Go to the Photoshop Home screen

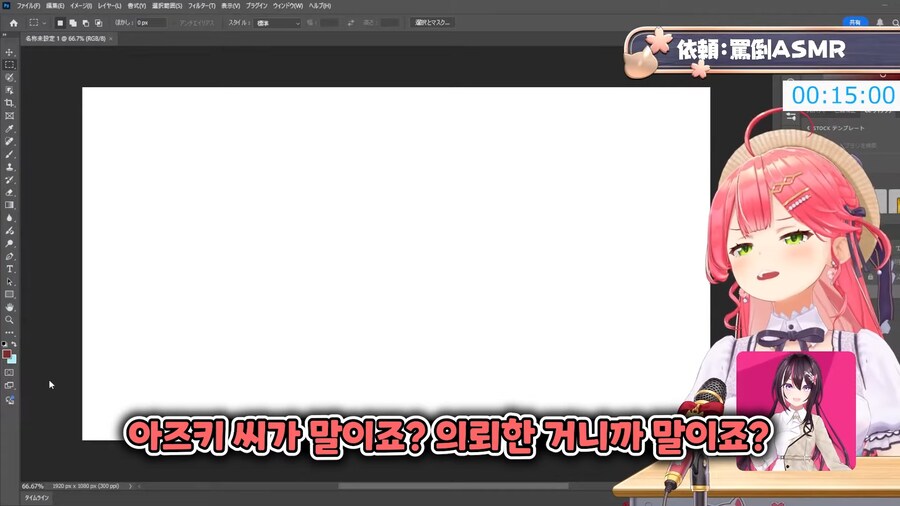pyautogui.click(x=14, y=23)
